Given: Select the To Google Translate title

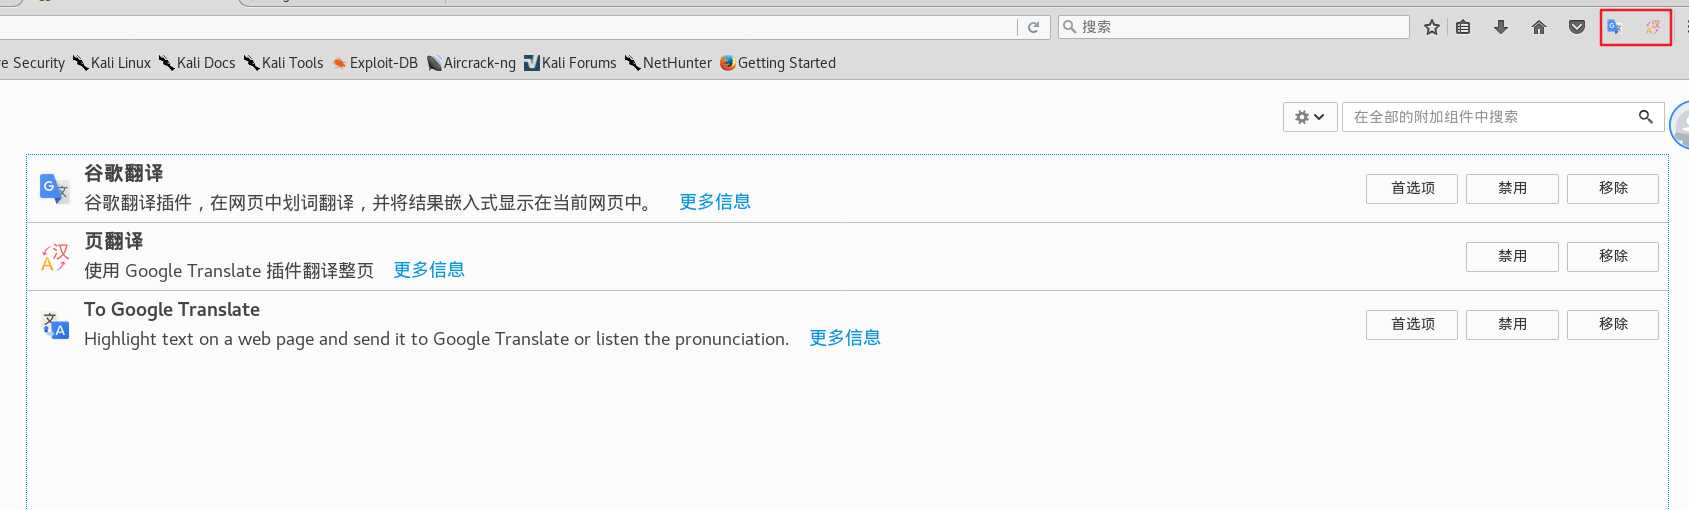Looking at the screenshot, I should 172,310.
